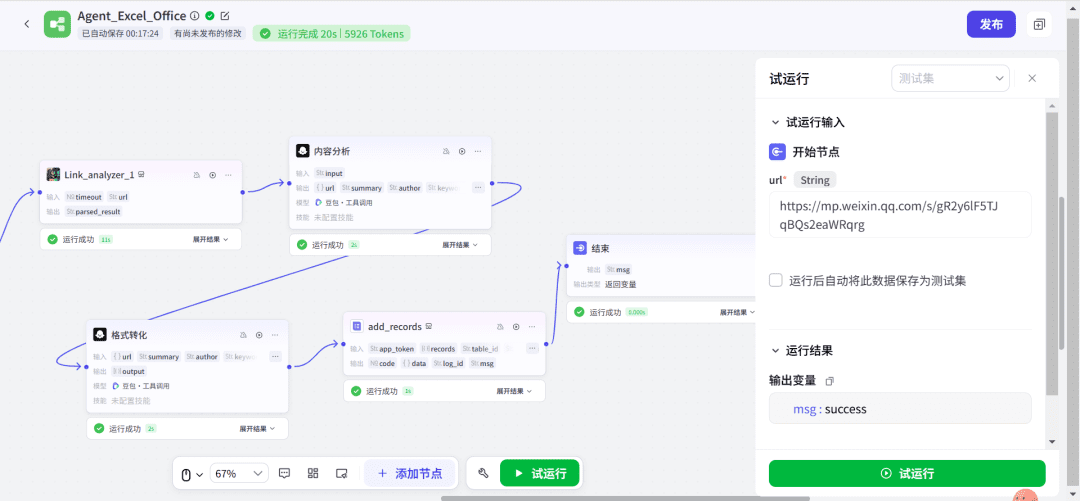
Task: Open the three-dot menu on 内容分析 node
Action: point(477,151)
